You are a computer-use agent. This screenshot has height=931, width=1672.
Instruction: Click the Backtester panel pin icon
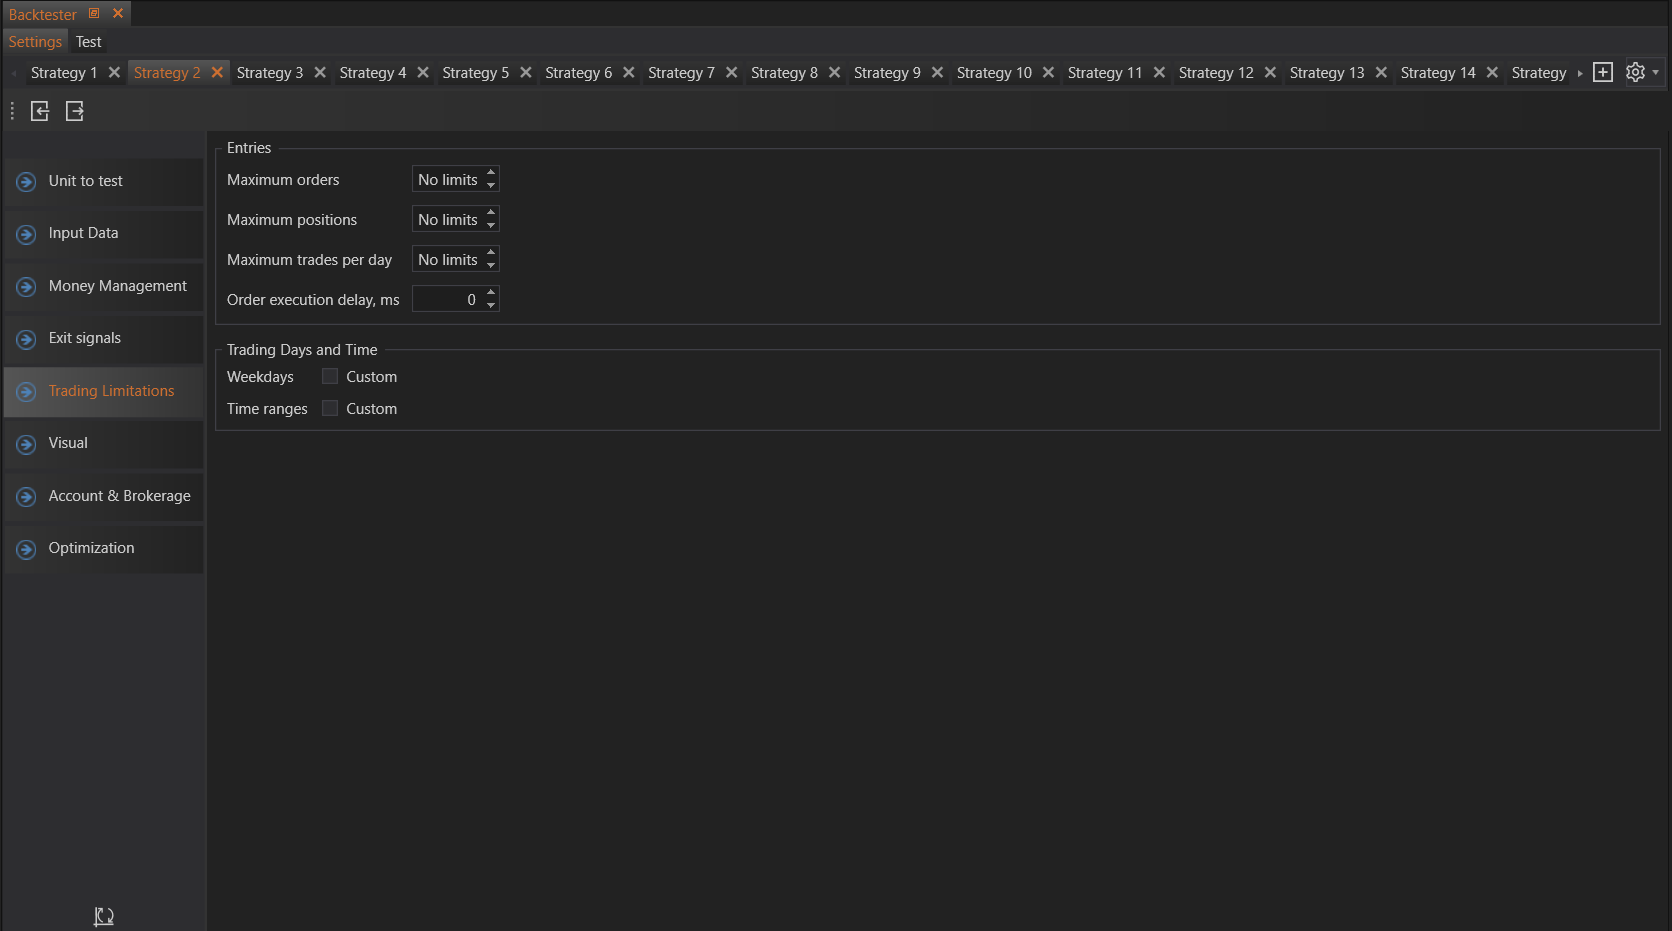point(94,14)
